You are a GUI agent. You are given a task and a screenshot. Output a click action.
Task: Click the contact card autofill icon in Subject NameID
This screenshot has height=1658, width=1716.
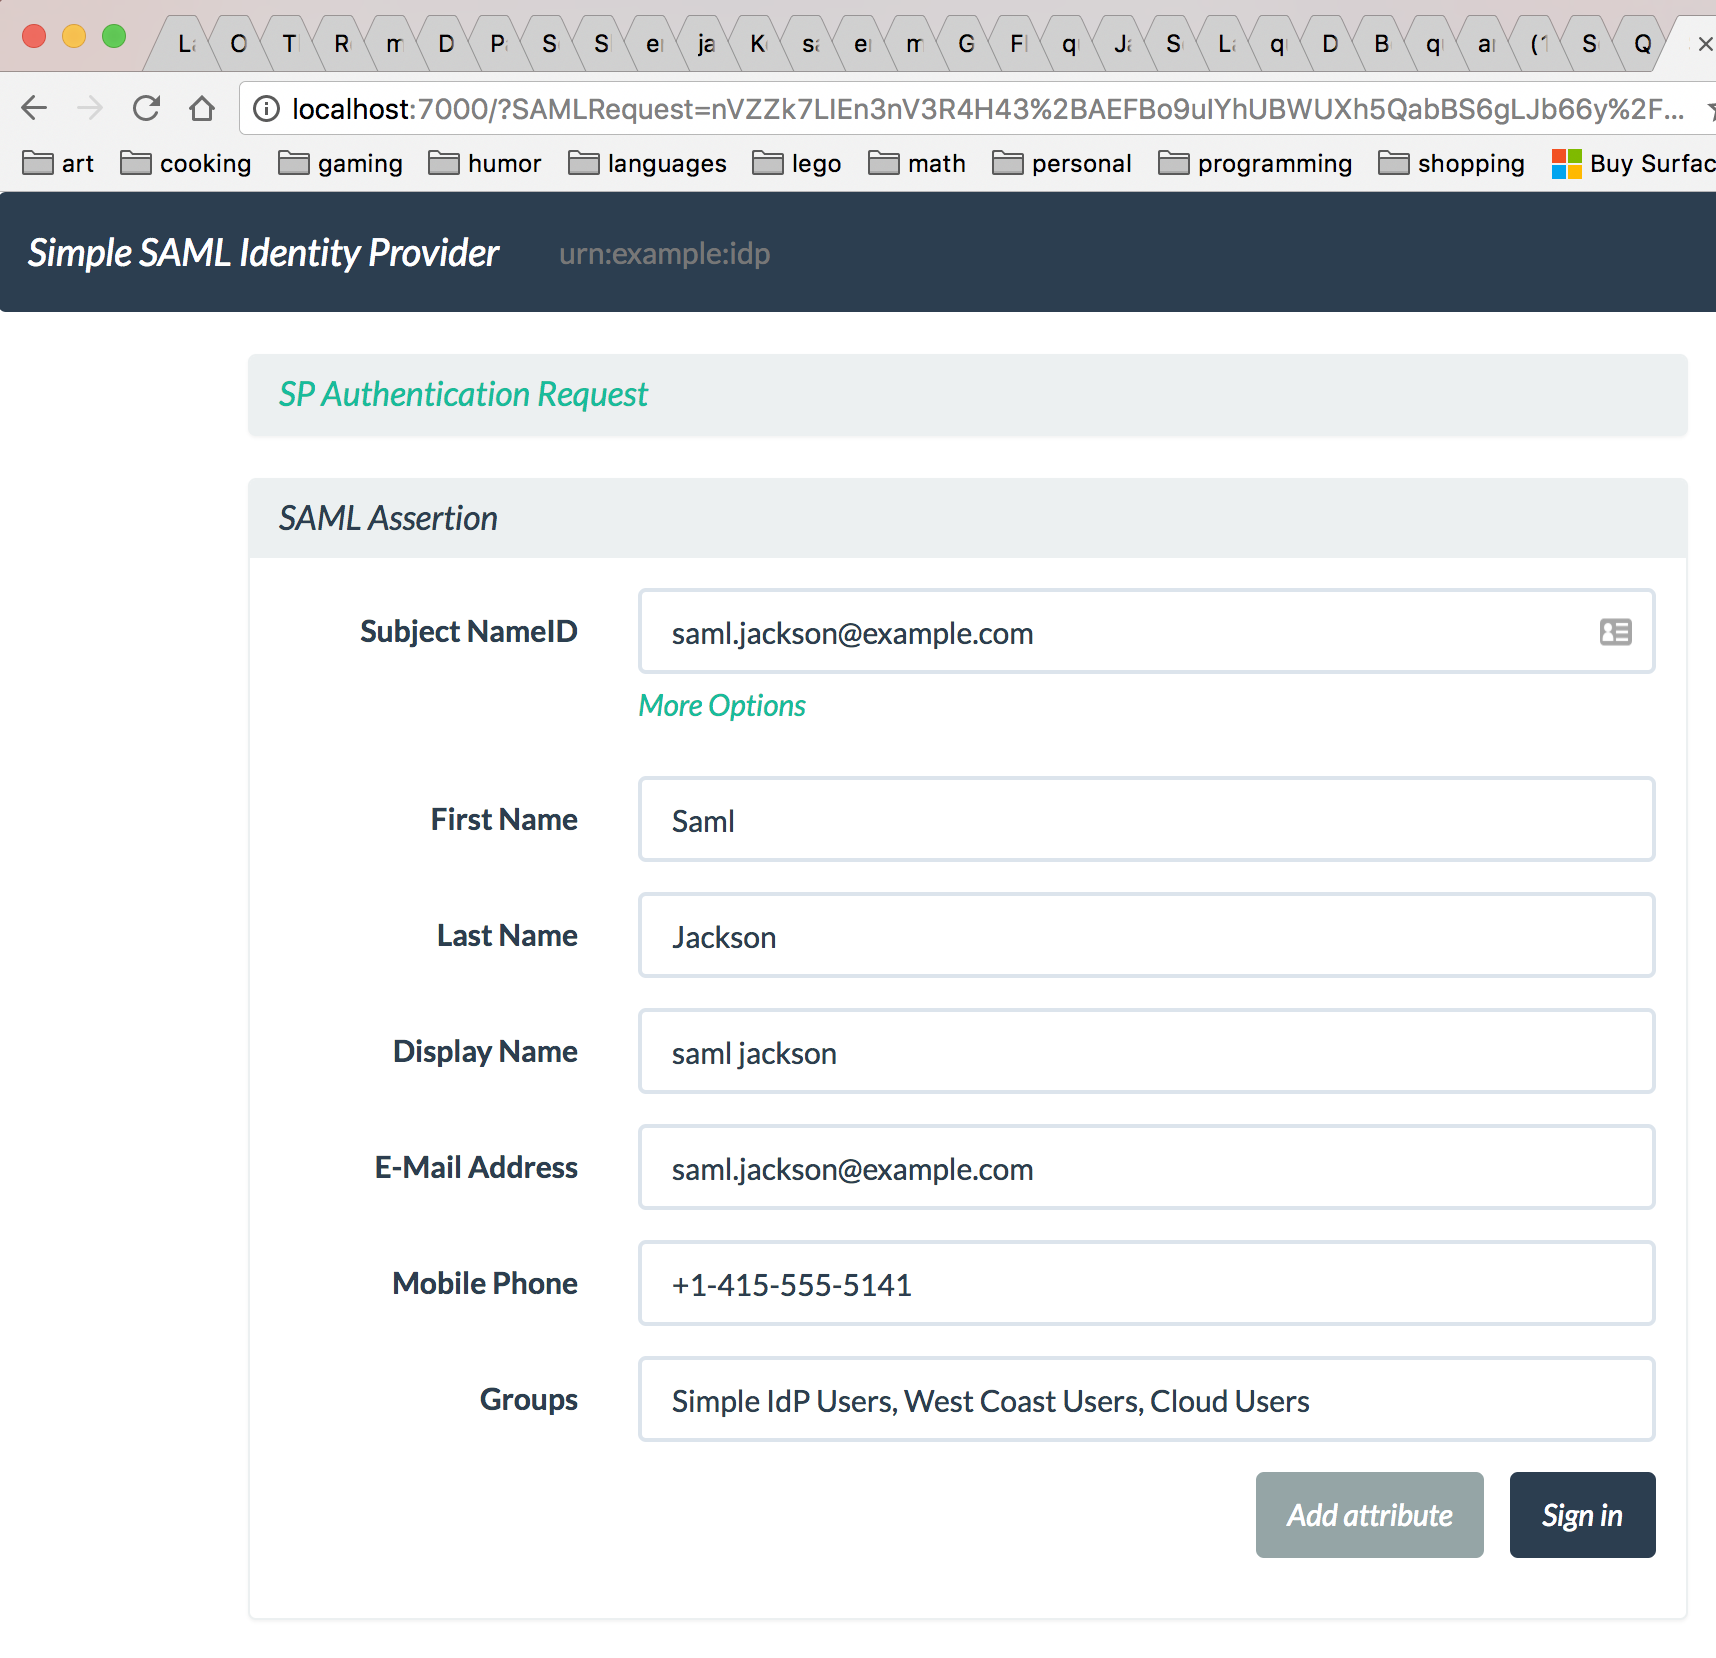click(x=1615, y=632)
